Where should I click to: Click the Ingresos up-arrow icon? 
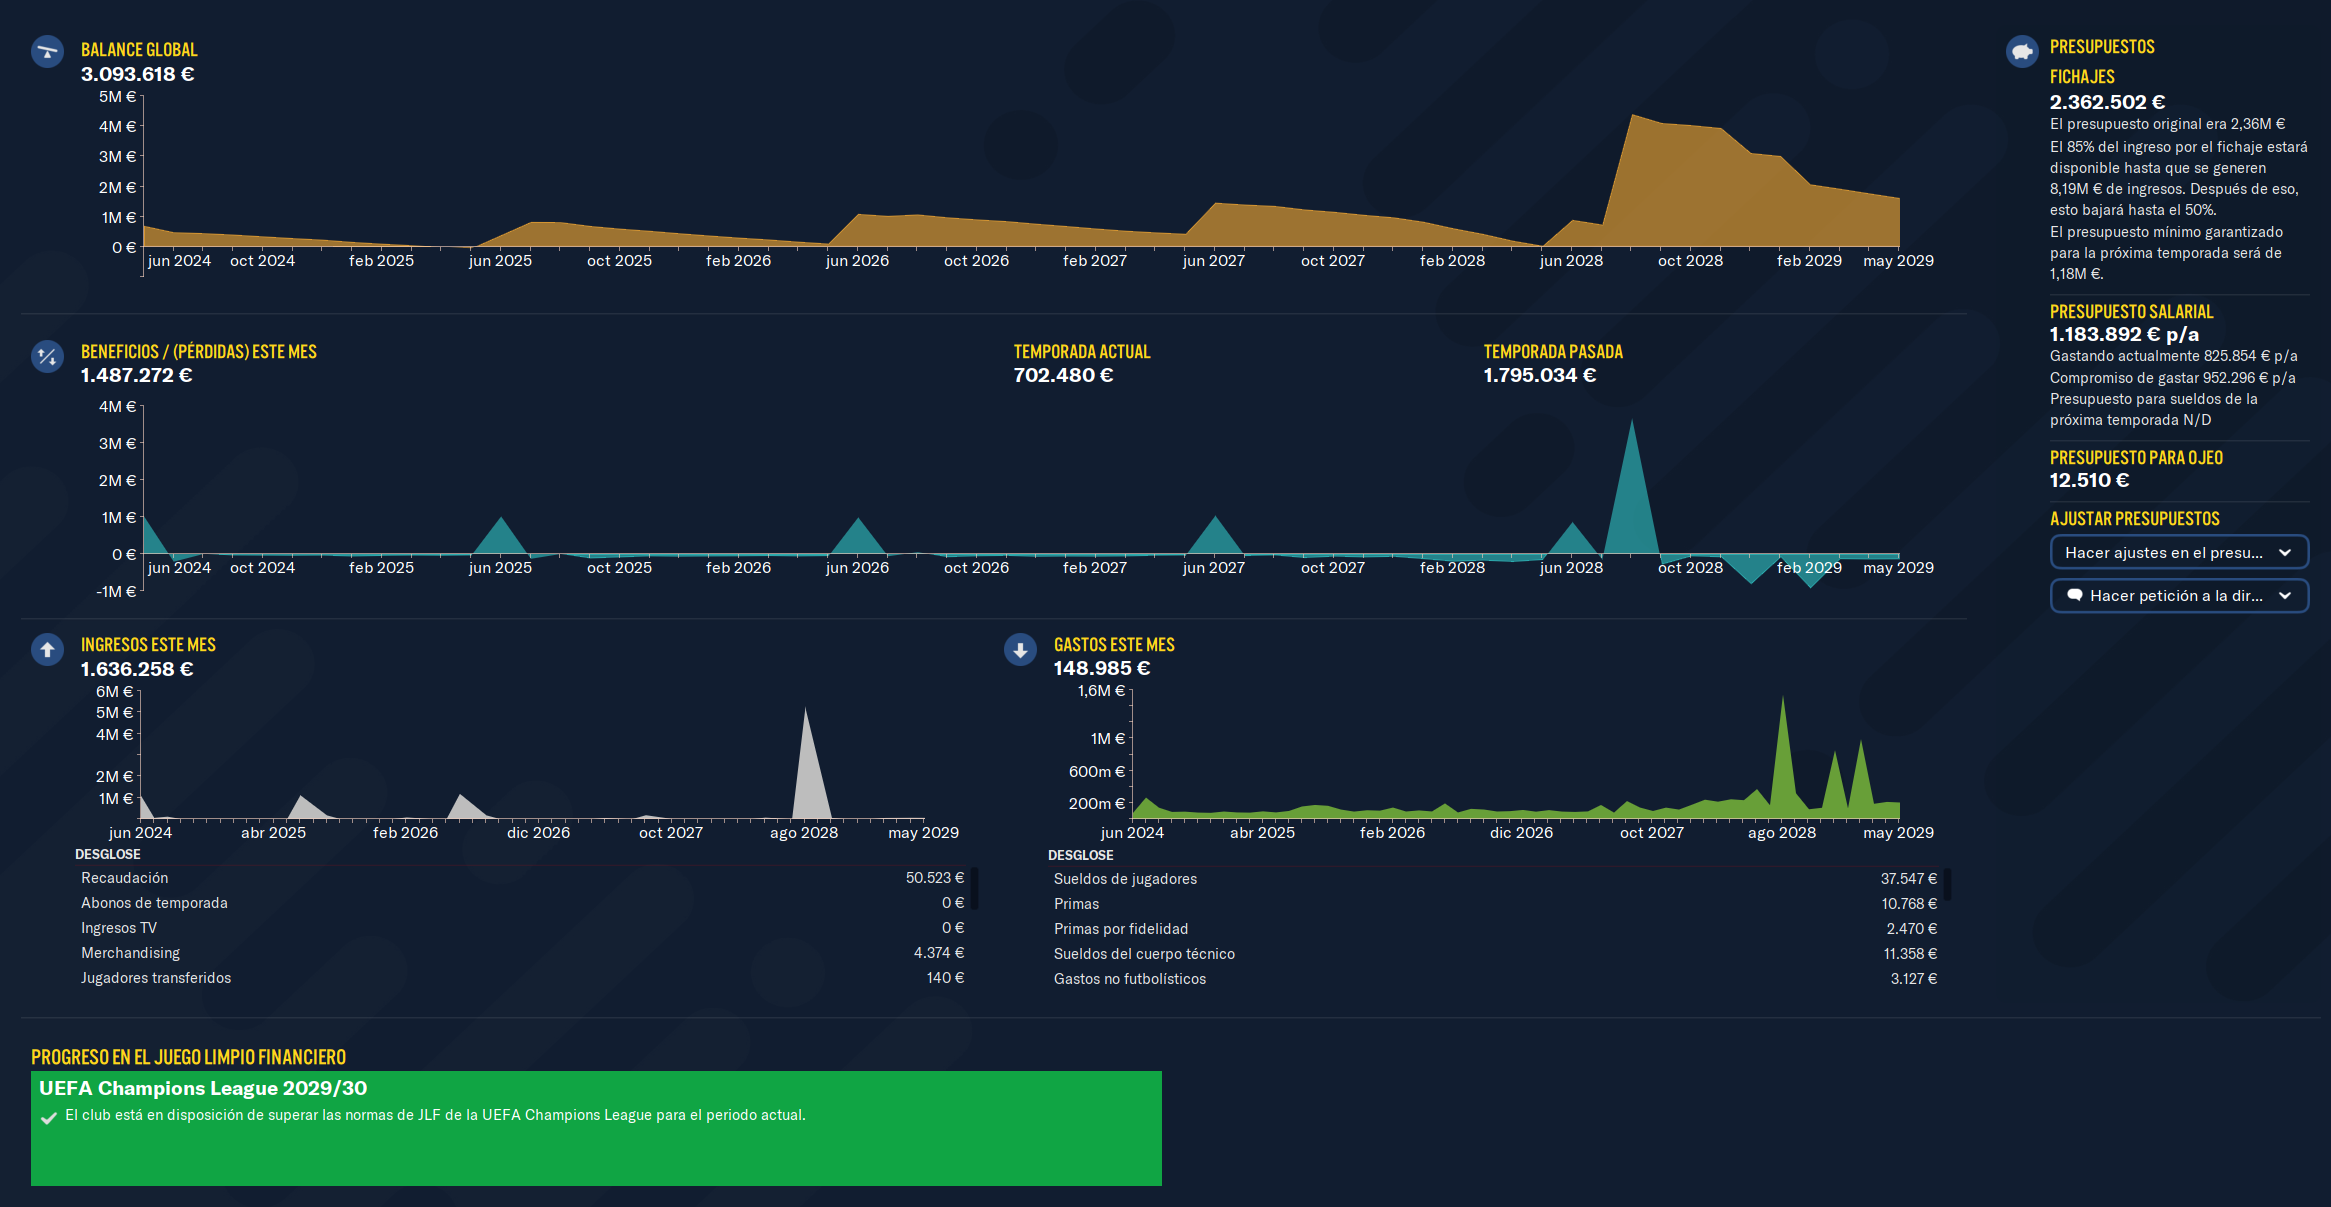(47, 650)
